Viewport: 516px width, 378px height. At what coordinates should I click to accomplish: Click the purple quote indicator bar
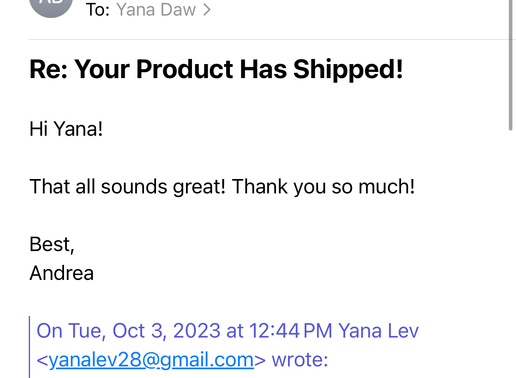tap(30, 347)
